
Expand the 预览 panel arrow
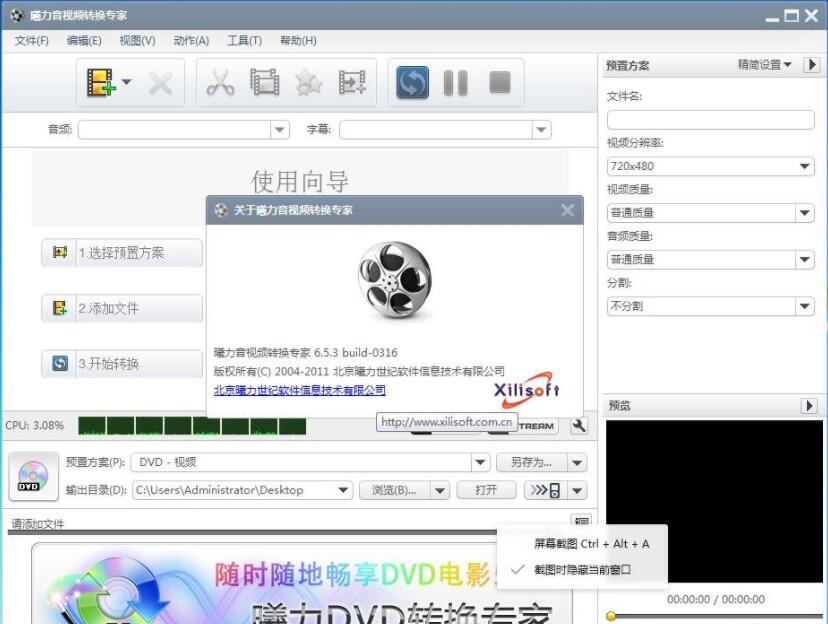pos(809,405)
